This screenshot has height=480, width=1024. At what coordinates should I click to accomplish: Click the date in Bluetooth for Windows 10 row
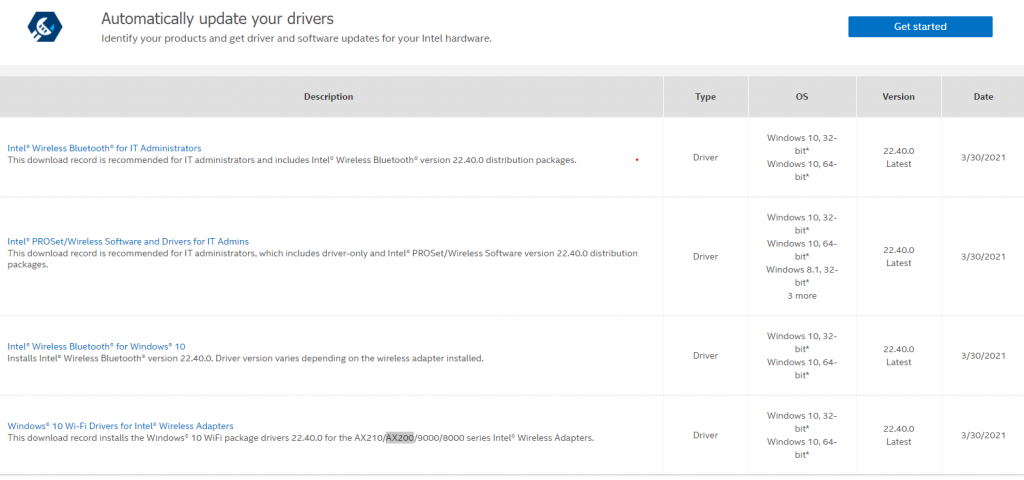983,356
